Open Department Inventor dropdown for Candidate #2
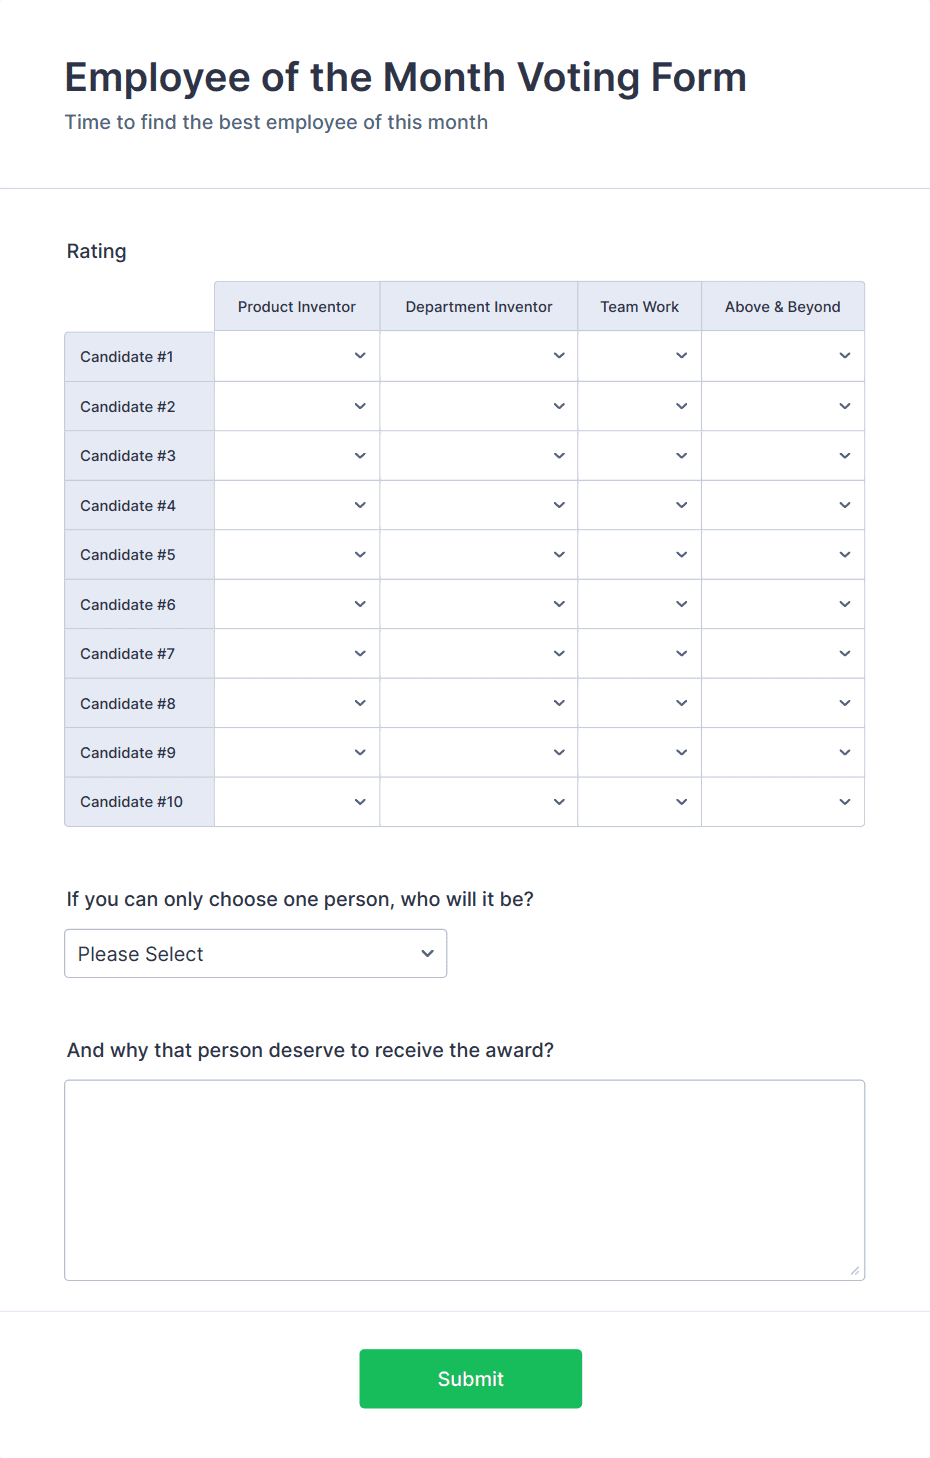This screenshot has height=1458, width=930. coord(478,406)
